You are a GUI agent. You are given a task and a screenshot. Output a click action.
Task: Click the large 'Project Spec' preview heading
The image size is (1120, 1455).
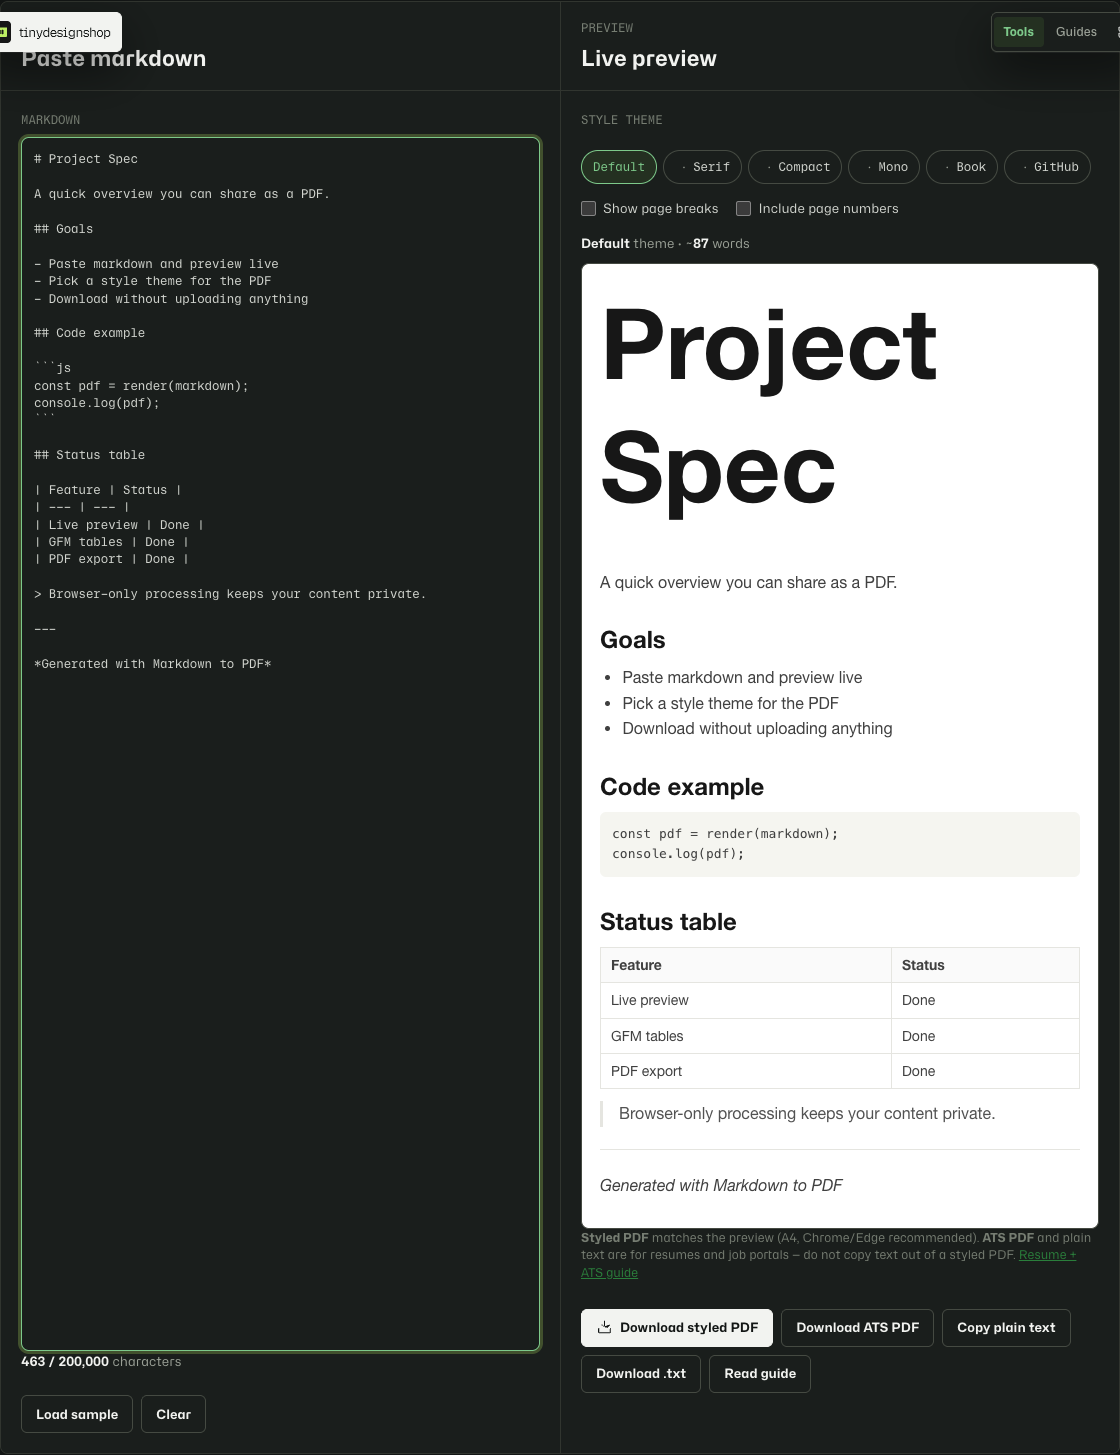click(769, 406)
